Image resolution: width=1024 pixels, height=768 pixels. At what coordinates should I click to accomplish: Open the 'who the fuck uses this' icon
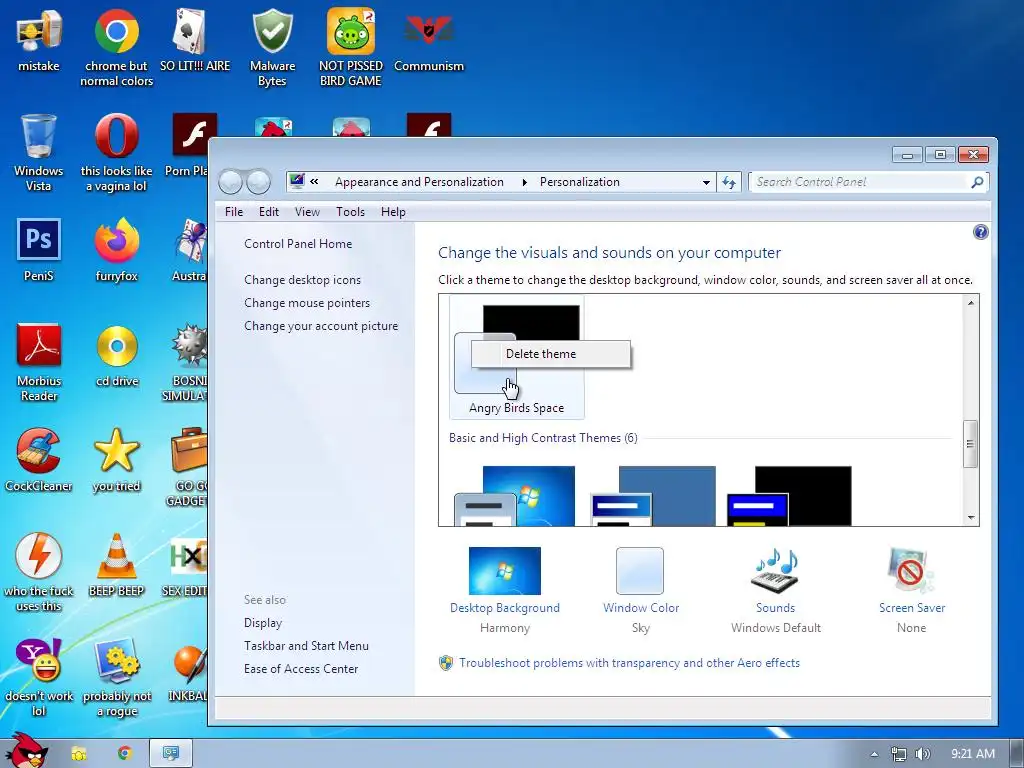(39, 573)
